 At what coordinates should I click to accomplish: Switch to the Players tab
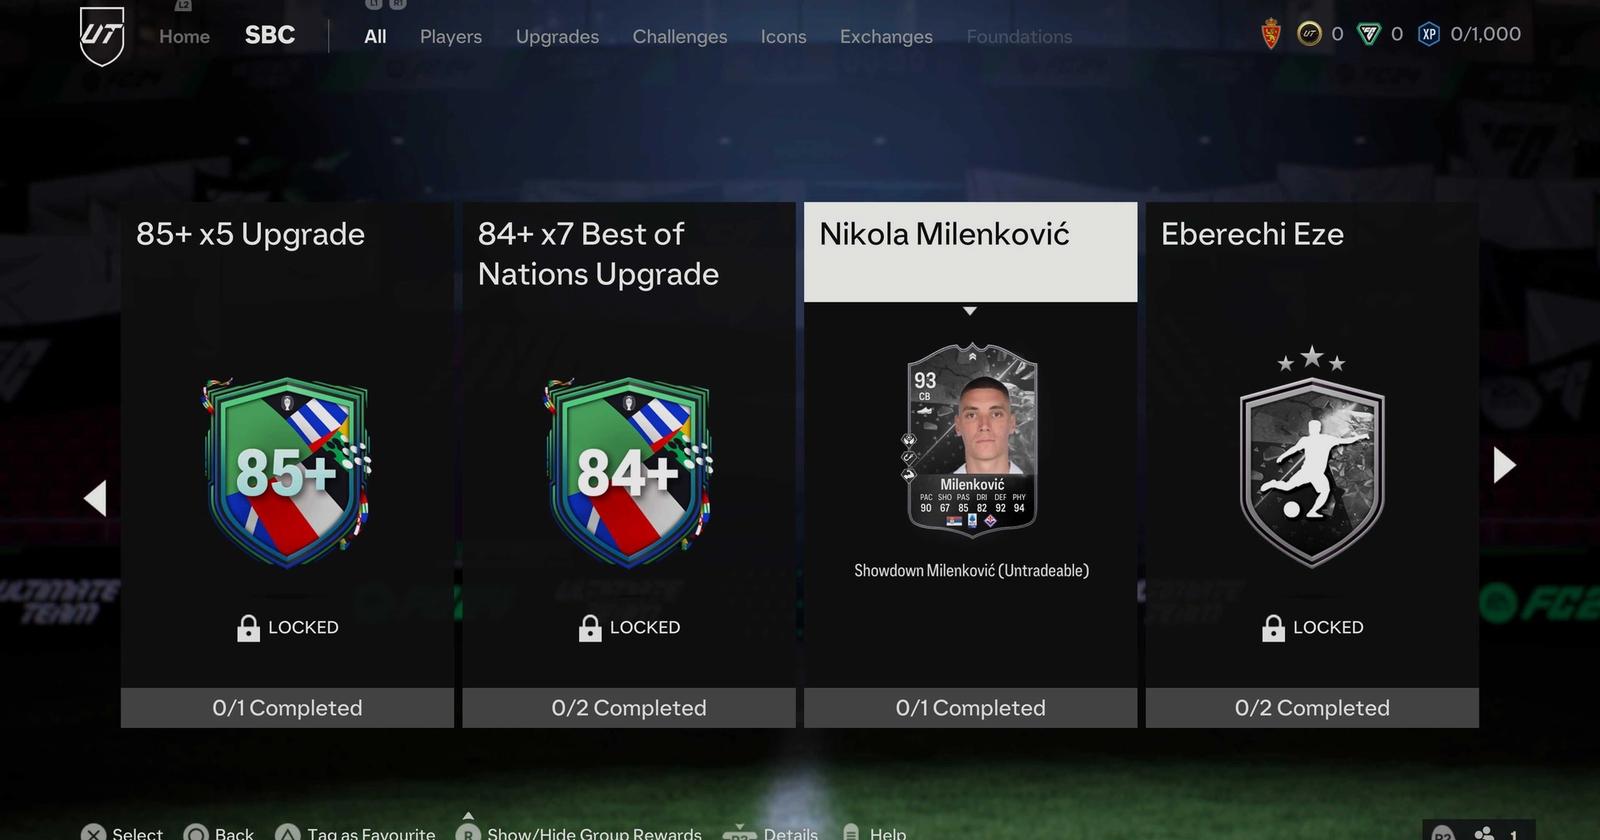coord(451,36)
